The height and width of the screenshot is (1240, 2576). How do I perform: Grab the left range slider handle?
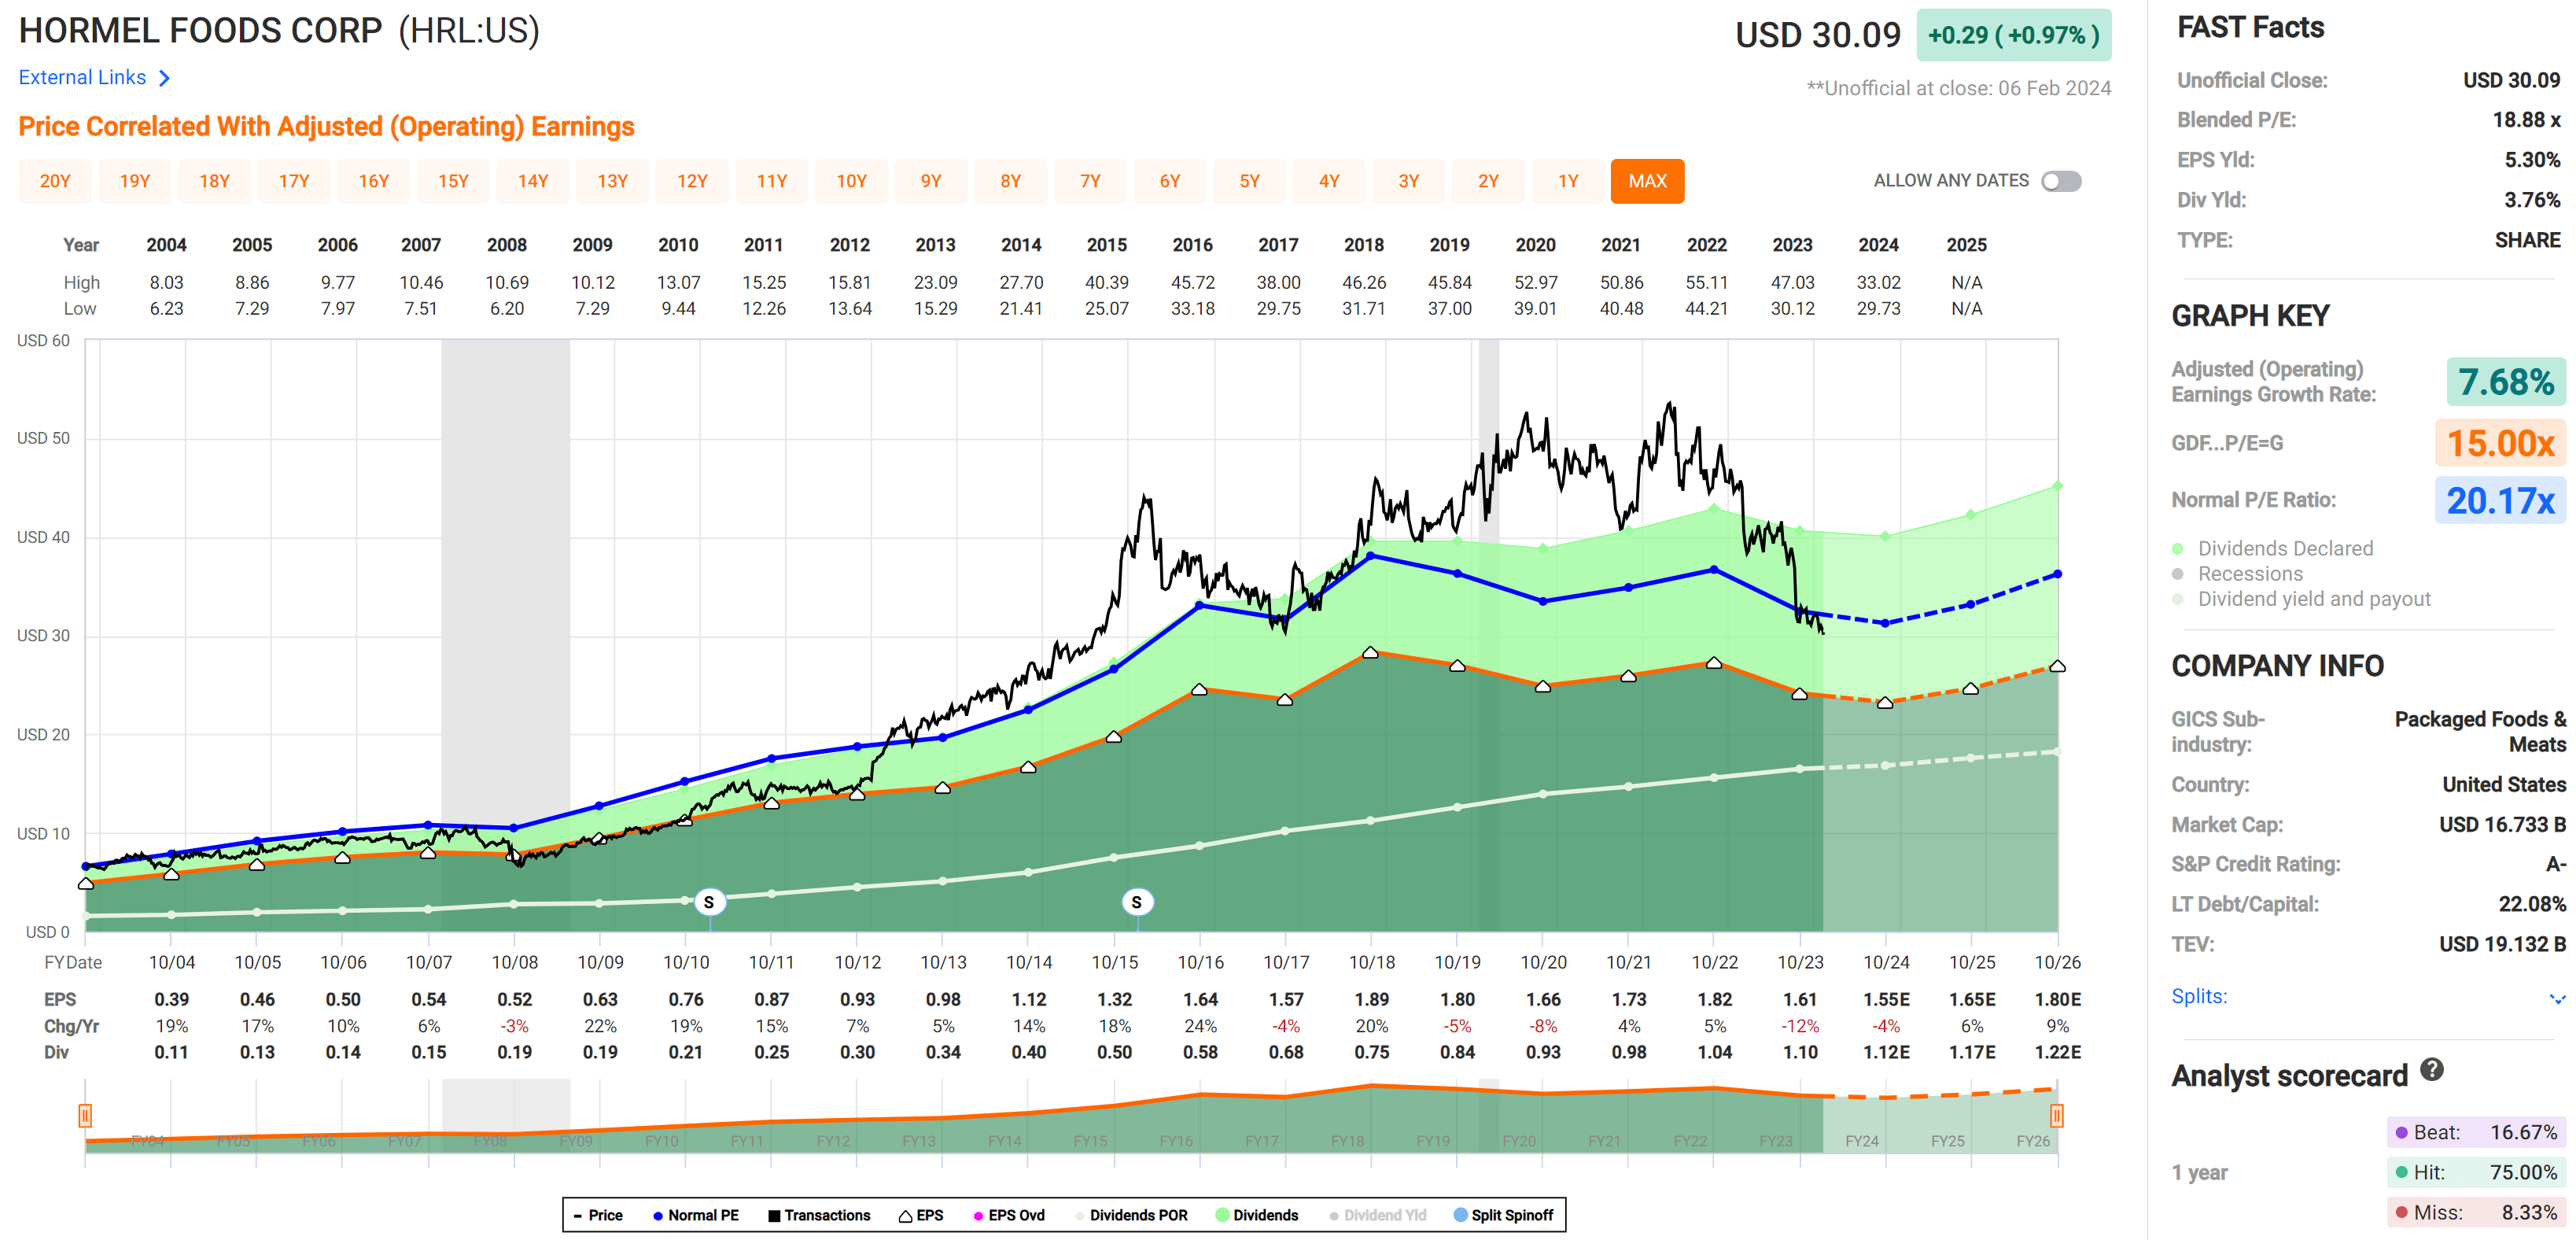[x=85, y=1115]
